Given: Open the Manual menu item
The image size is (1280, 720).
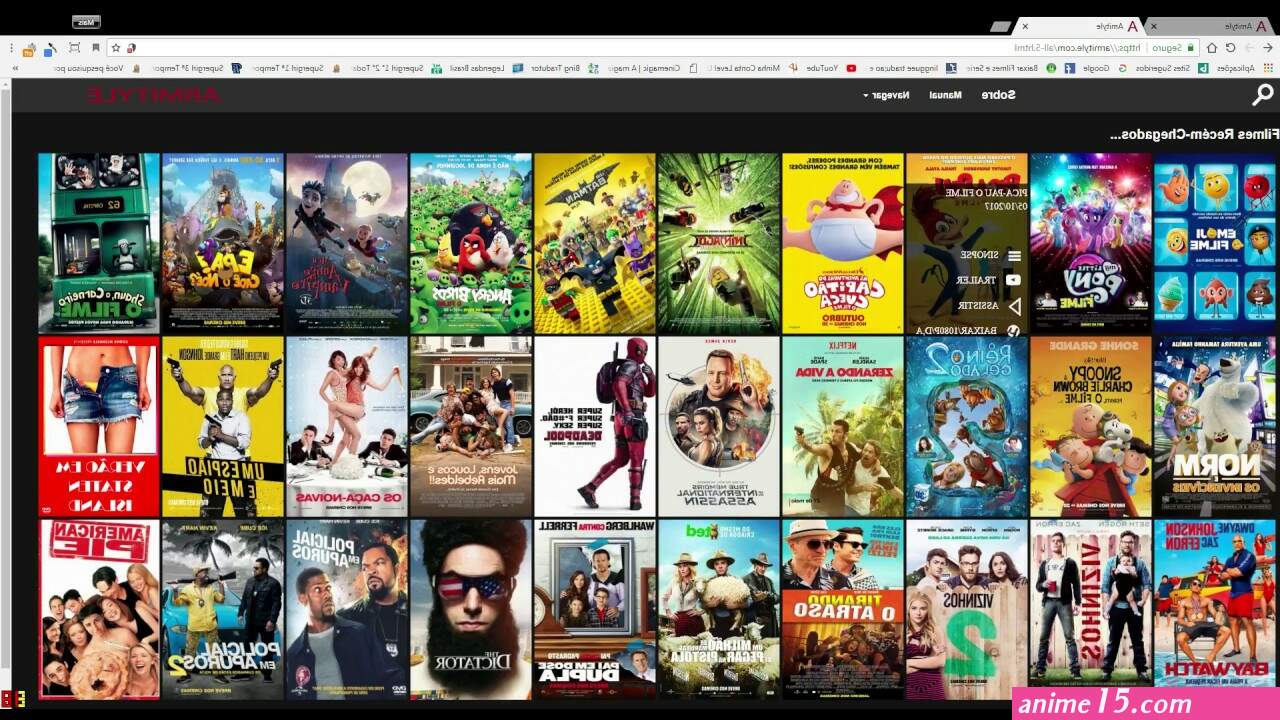Looking at the screenshot, I should (945, 95).
